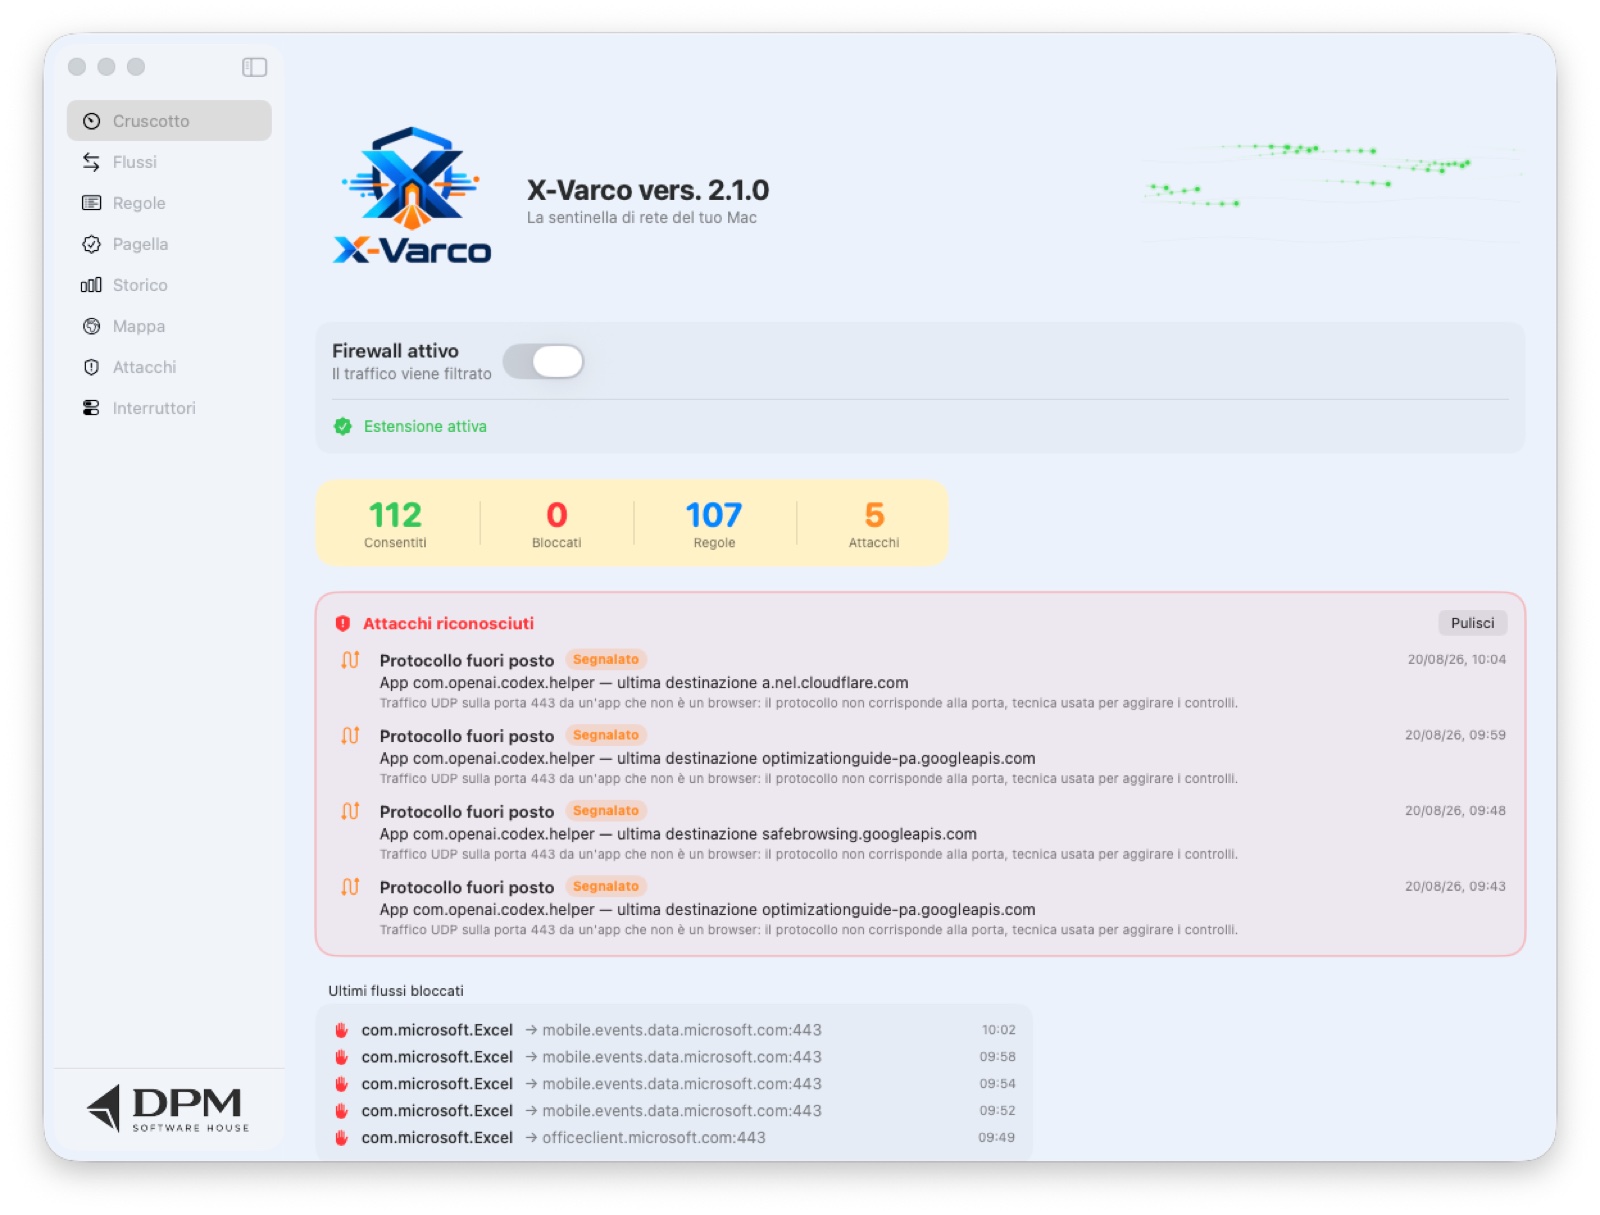Screen dimensions: 1600x1215
Task: Click the 112 Consentiti counter
Action: pyautogui.click(x=395, y=524)
